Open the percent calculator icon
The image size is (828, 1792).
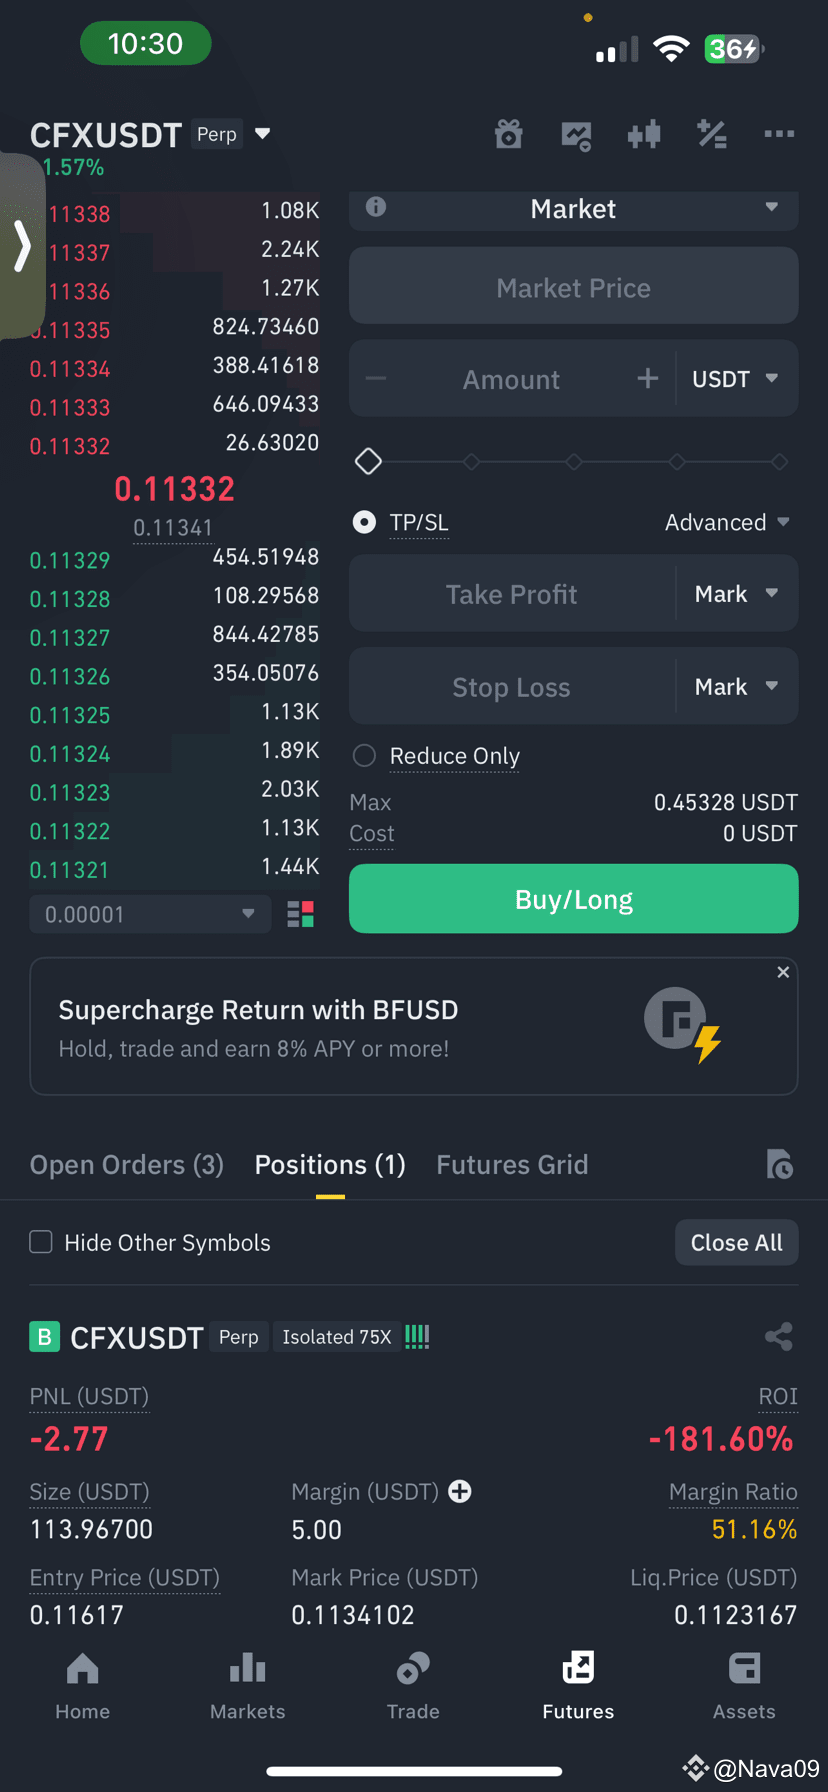tap(712, 134)
